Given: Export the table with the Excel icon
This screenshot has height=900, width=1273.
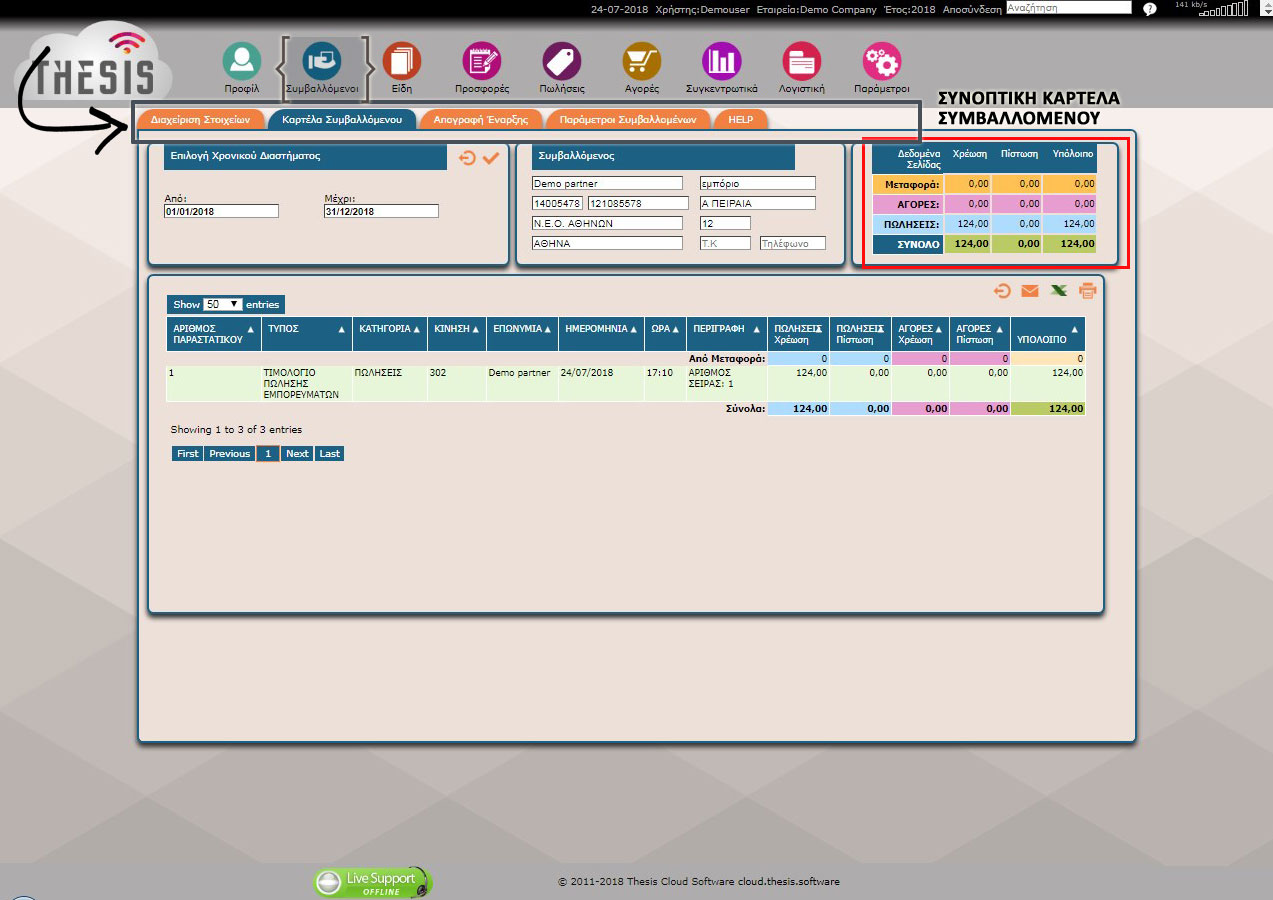Looking at the screenshot, I should pyautogui.click(x=1058, y=291).
